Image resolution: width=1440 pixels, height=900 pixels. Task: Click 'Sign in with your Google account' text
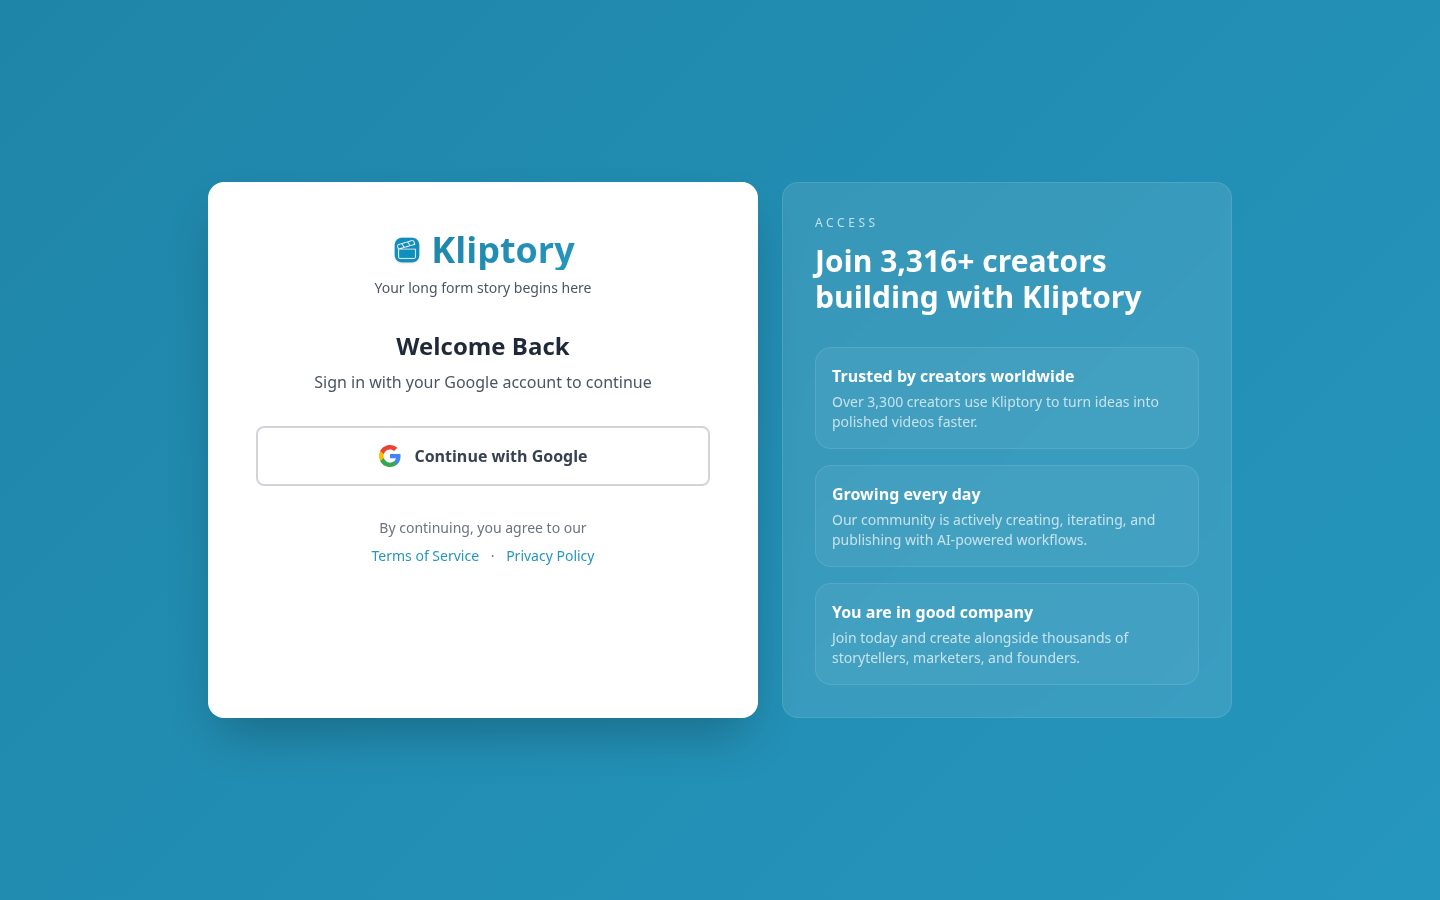[x=483, y=382]
